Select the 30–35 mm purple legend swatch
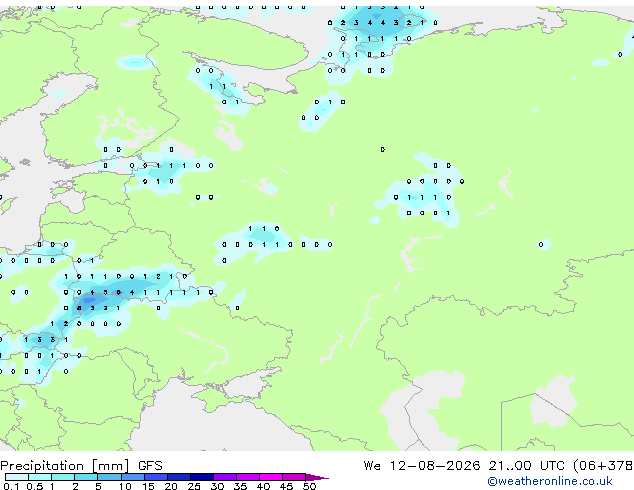 225,477
